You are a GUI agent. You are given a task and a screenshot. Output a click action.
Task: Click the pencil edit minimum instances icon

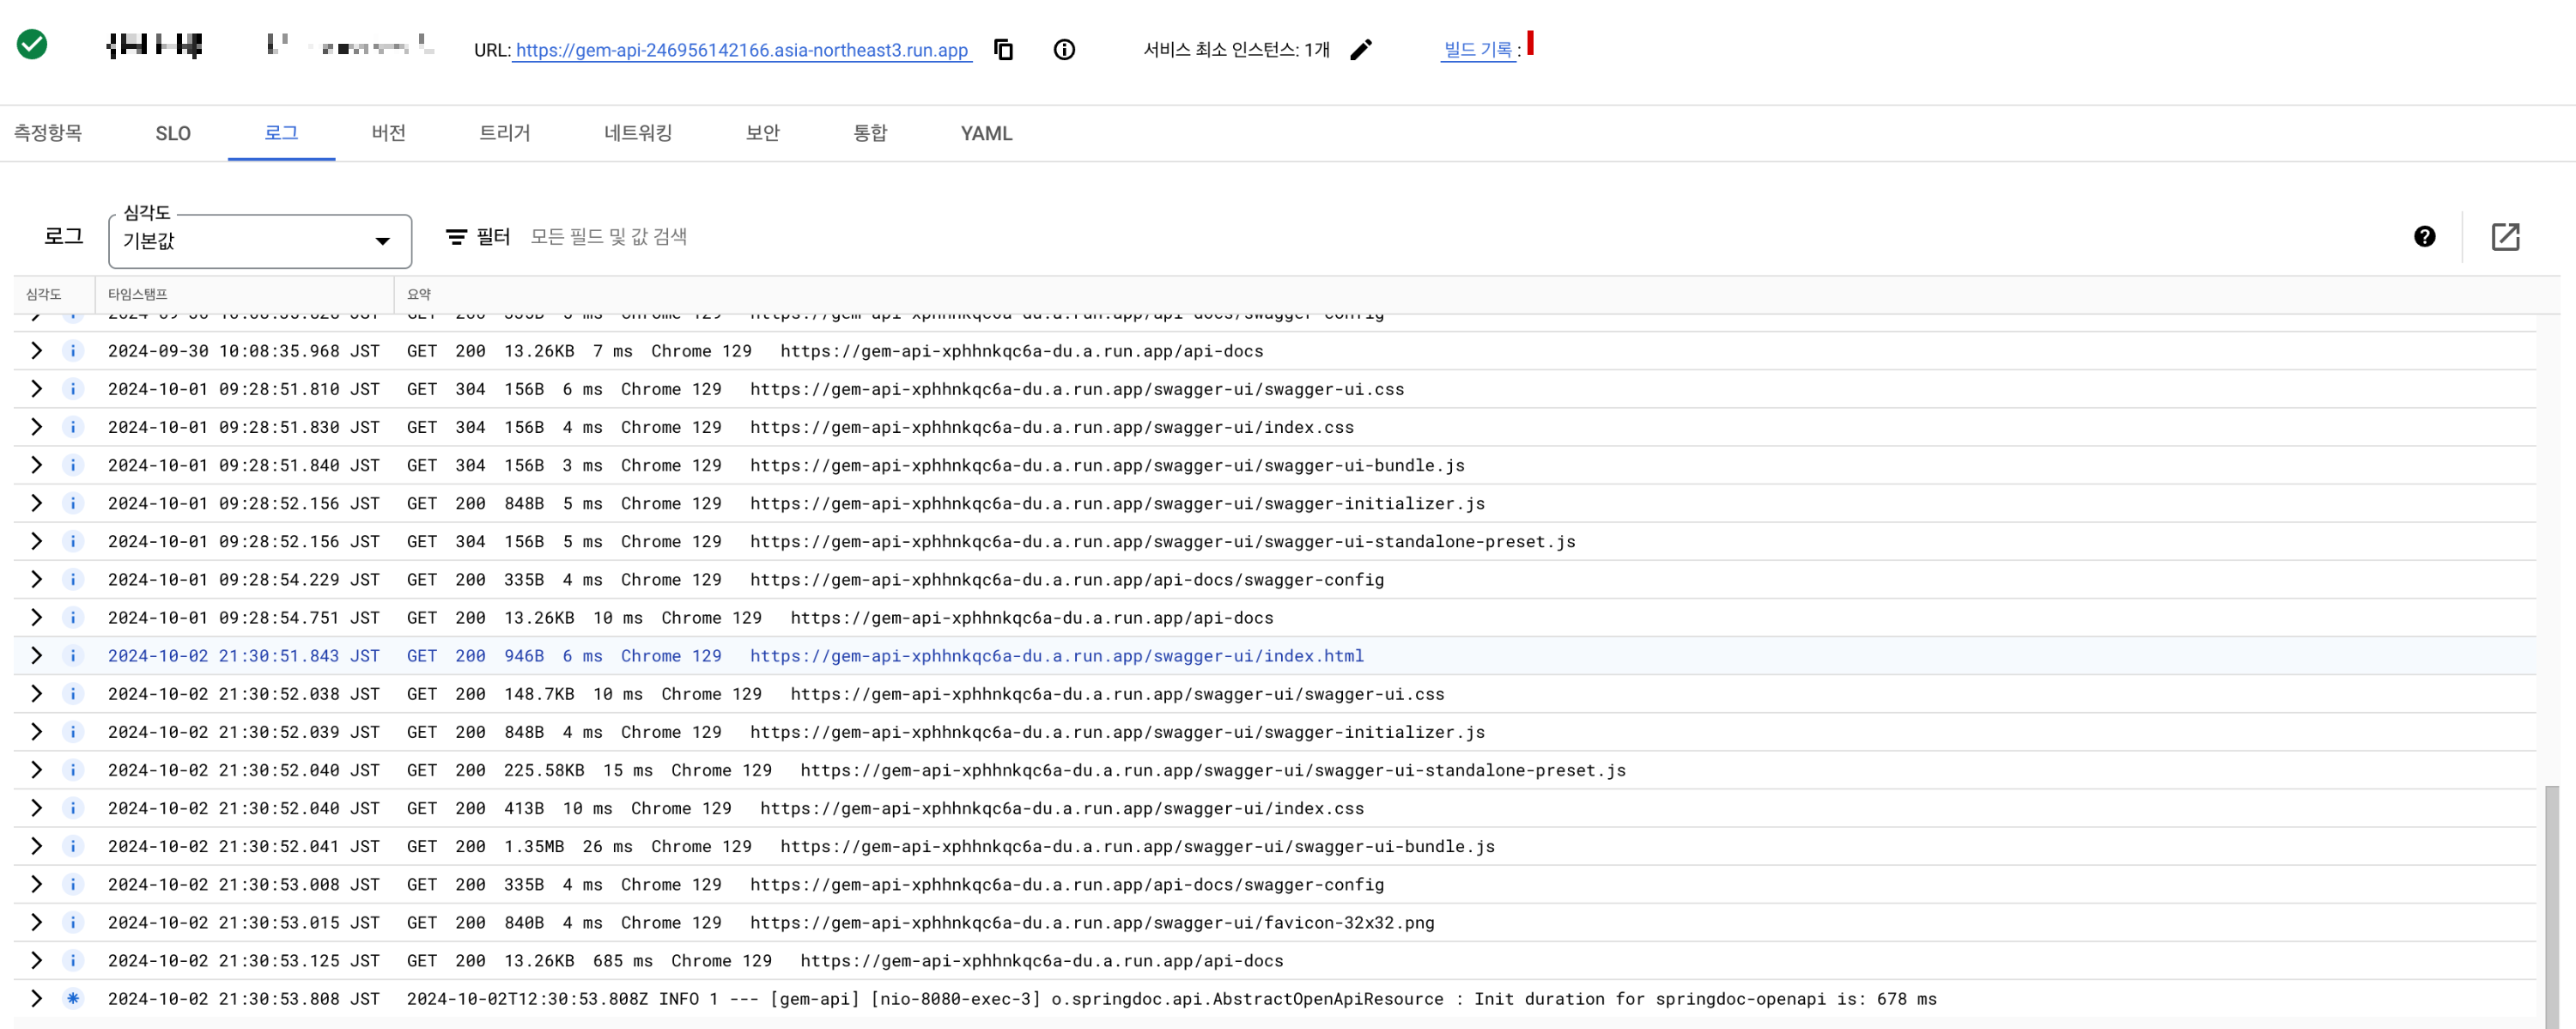[x=1360, y=49]
